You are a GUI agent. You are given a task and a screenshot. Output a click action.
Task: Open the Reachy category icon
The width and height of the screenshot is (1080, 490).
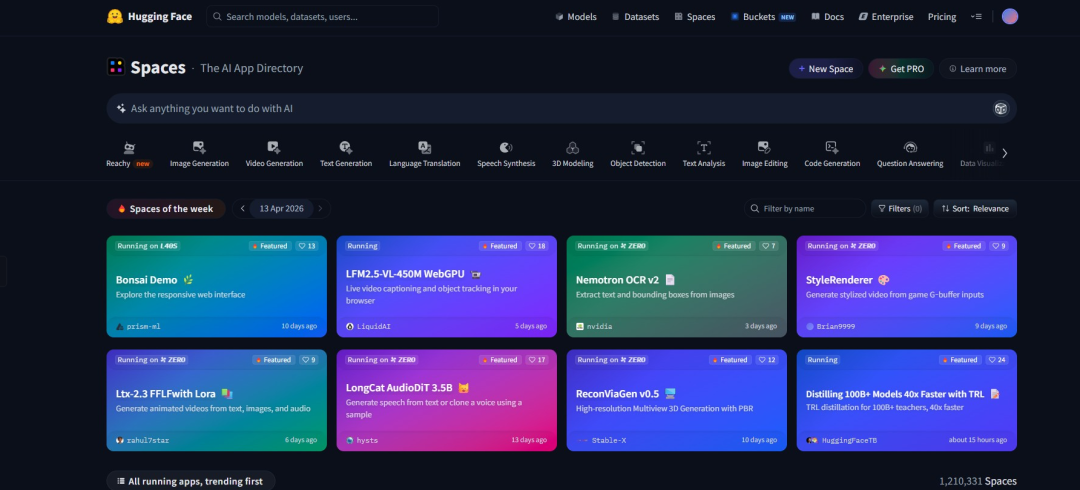[x=129, y=147]
